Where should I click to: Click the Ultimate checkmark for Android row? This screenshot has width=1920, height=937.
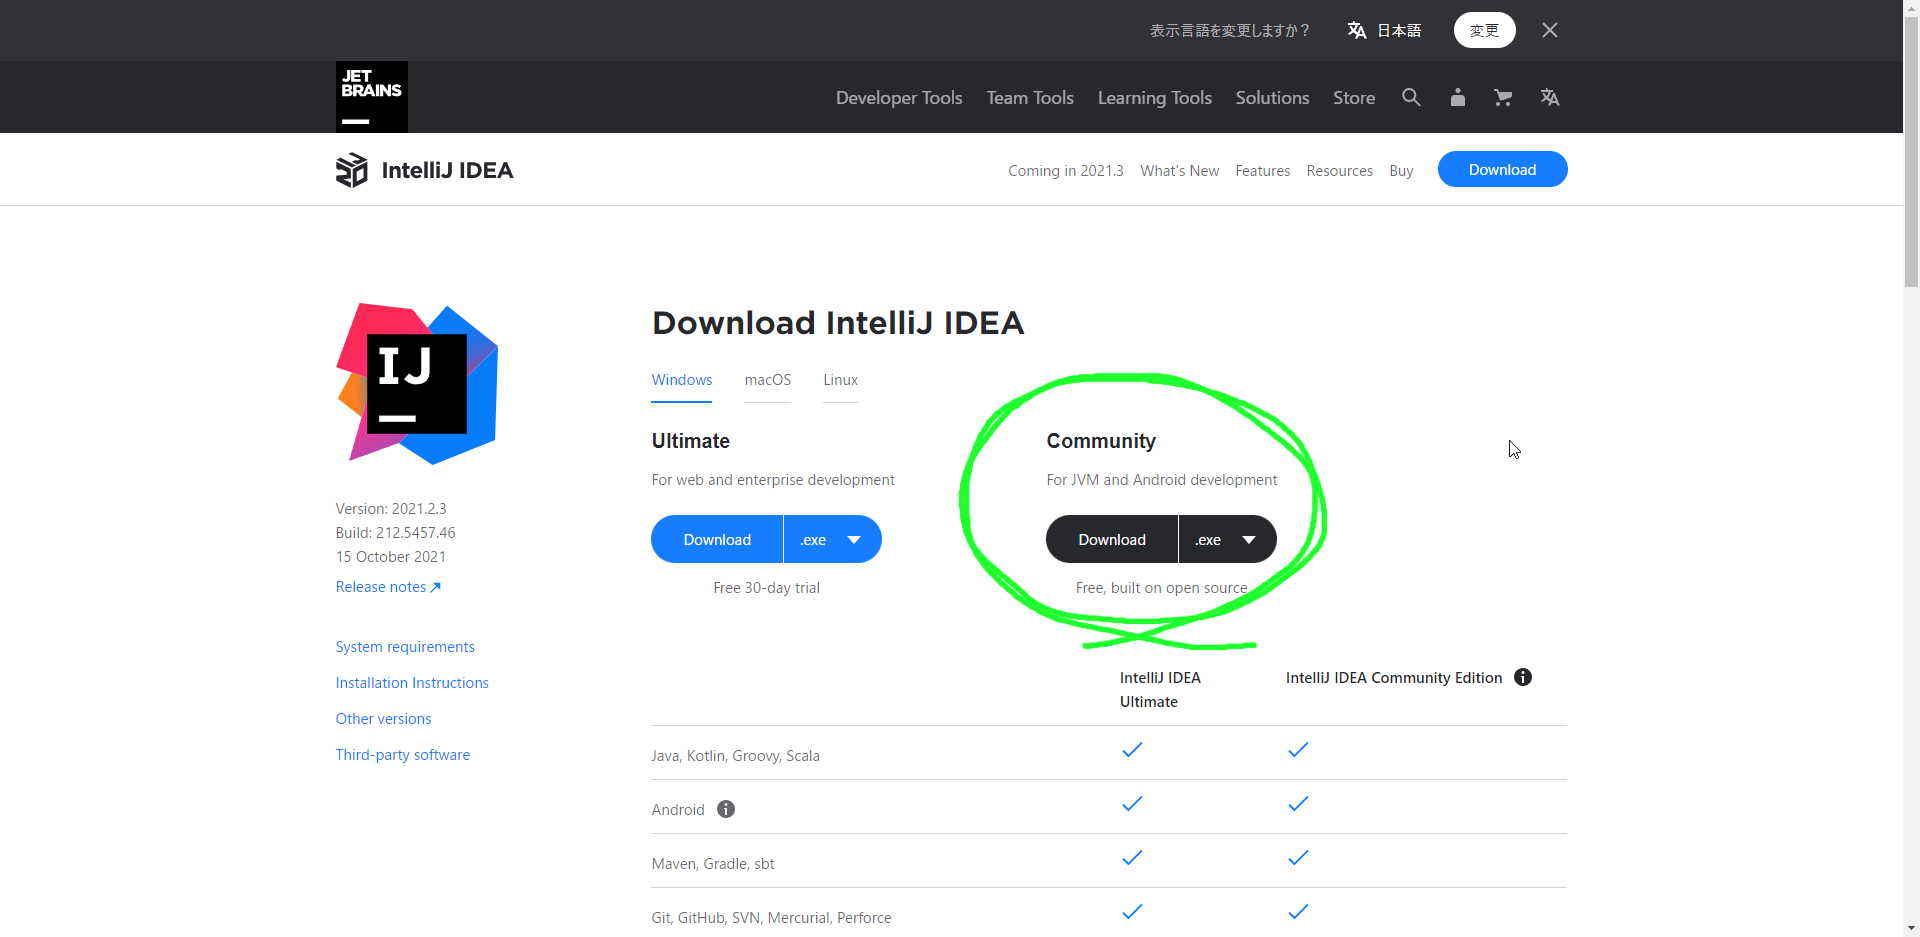[x=1132, y=804]
